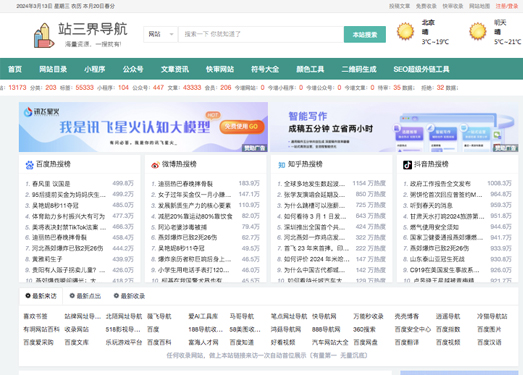Open 政府工作报告全文发布 in the Douyin list
523x375 pixels.
(x=440, y=184)
